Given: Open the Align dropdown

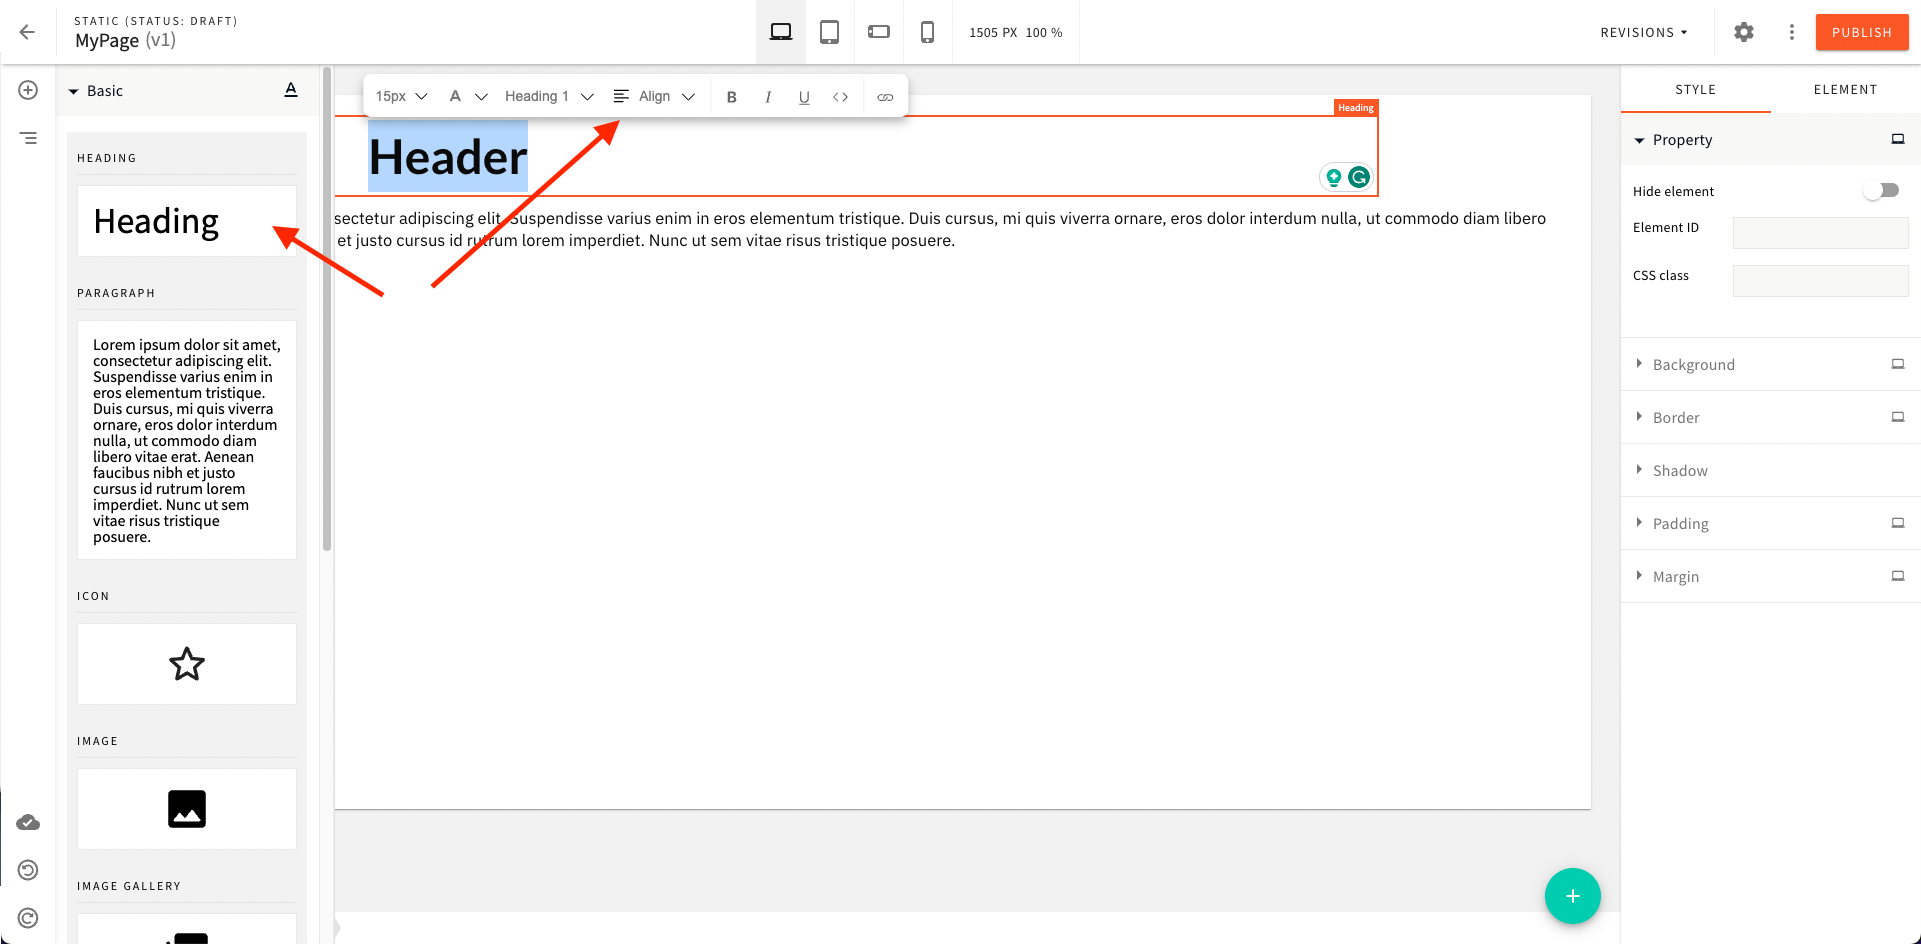Looking at the screenshot, I should (x=654, y=96).
